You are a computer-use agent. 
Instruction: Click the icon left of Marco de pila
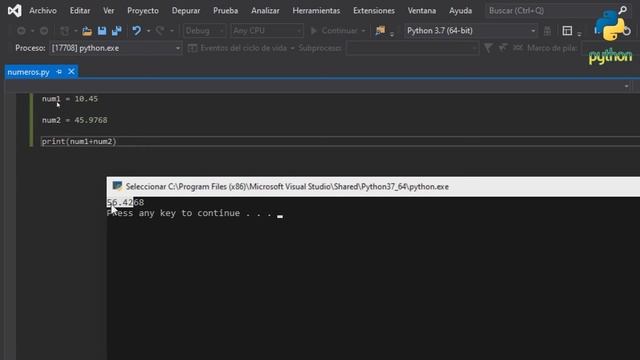[x=518, y=48]
